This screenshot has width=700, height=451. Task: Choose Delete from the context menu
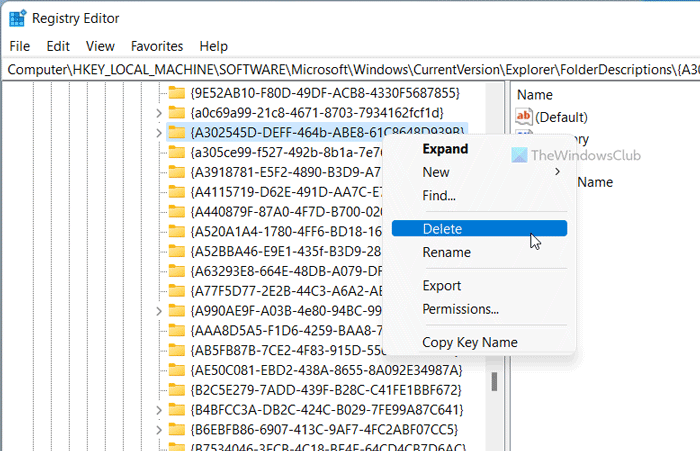442,229
